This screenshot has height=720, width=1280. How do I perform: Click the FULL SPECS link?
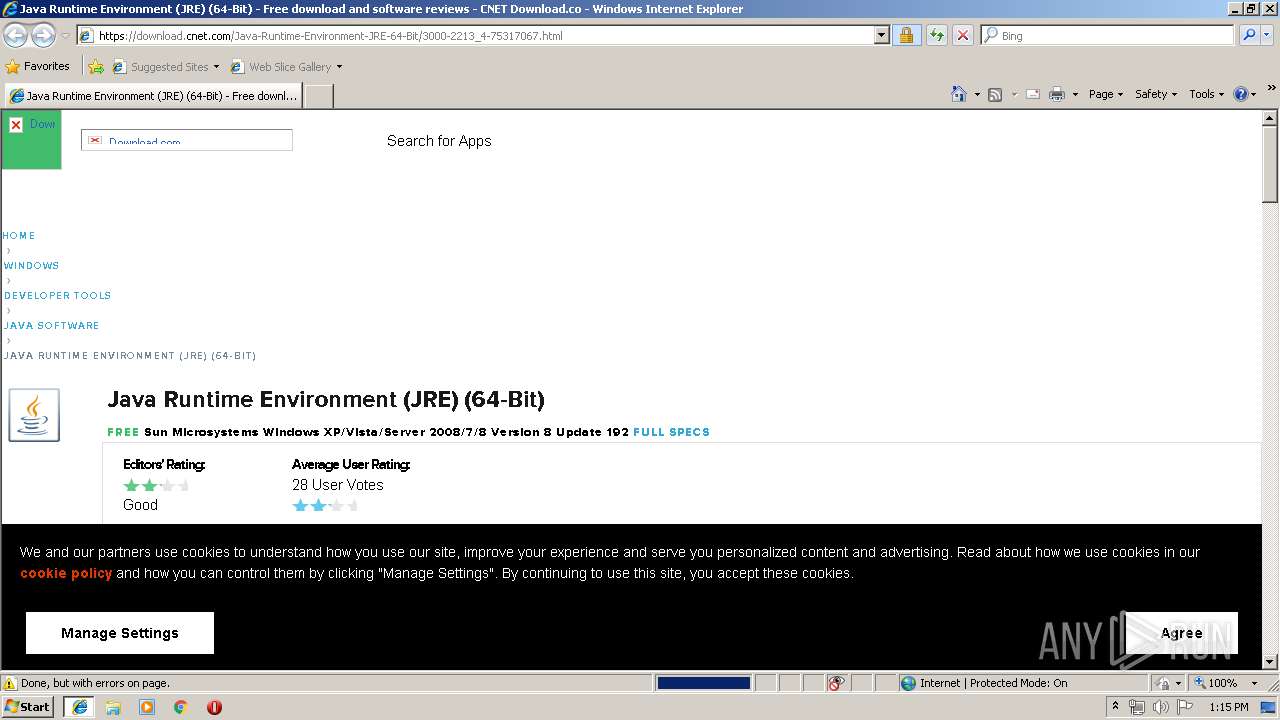coord(671,432)
